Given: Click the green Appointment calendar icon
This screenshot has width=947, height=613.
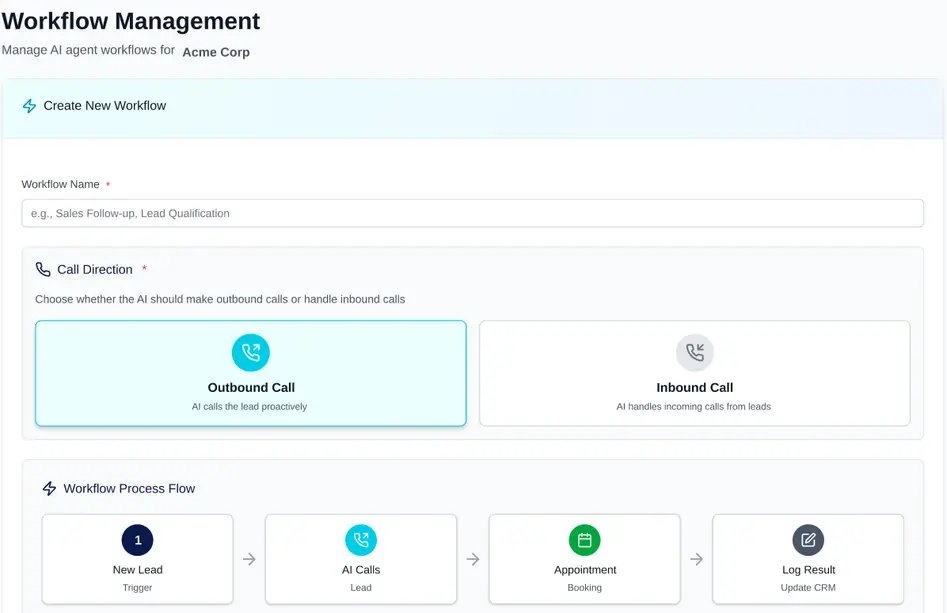Looking at the screenshot, I should pyautogui.click(x=585, y=540).
